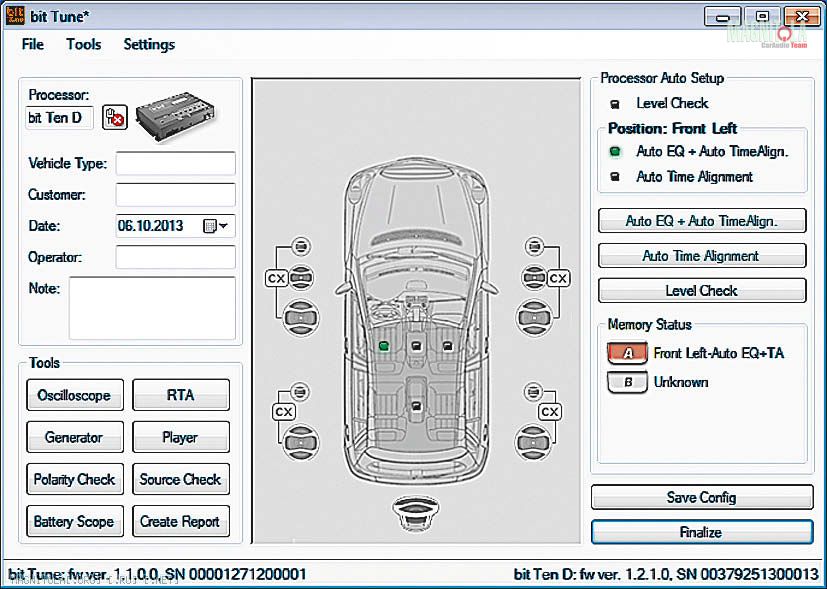
Task: Click the Create Report button
Action: 181,522
